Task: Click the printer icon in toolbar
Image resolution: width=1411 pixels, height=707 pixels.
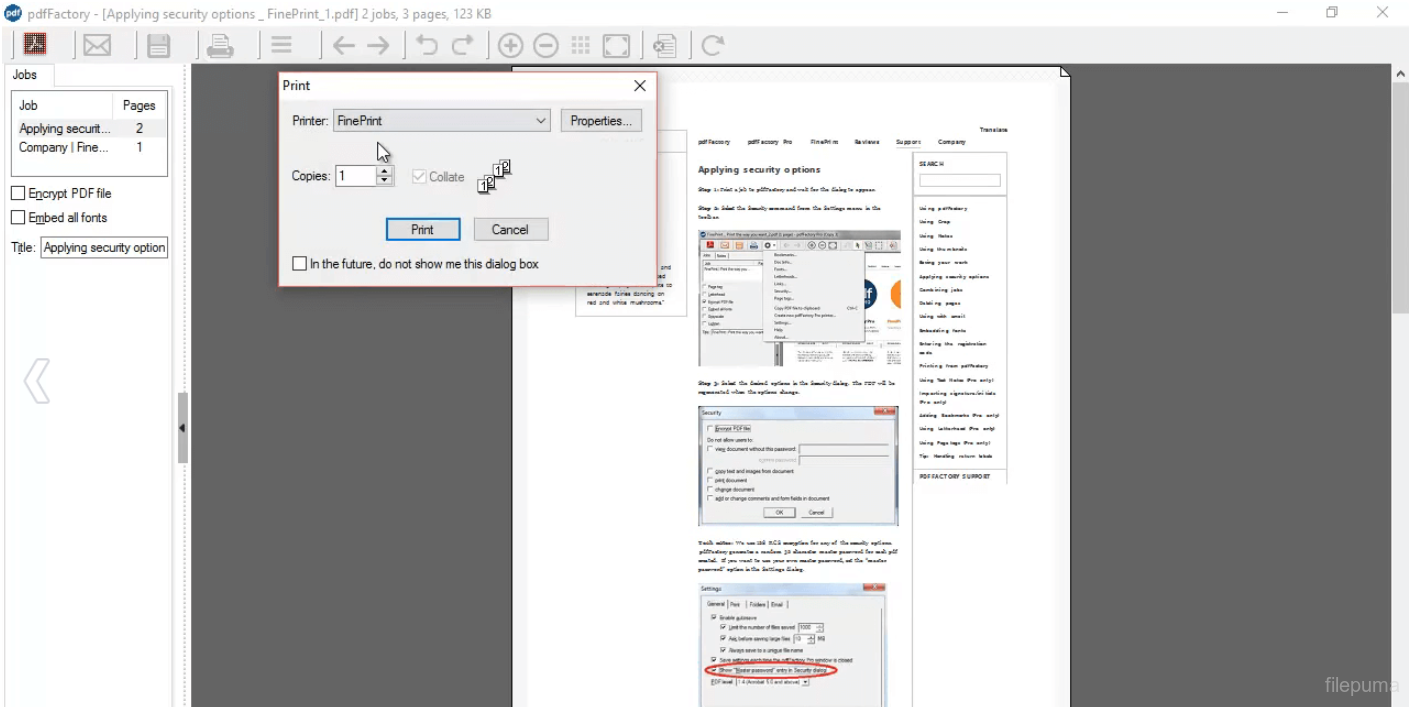Action: coord(220,45)
